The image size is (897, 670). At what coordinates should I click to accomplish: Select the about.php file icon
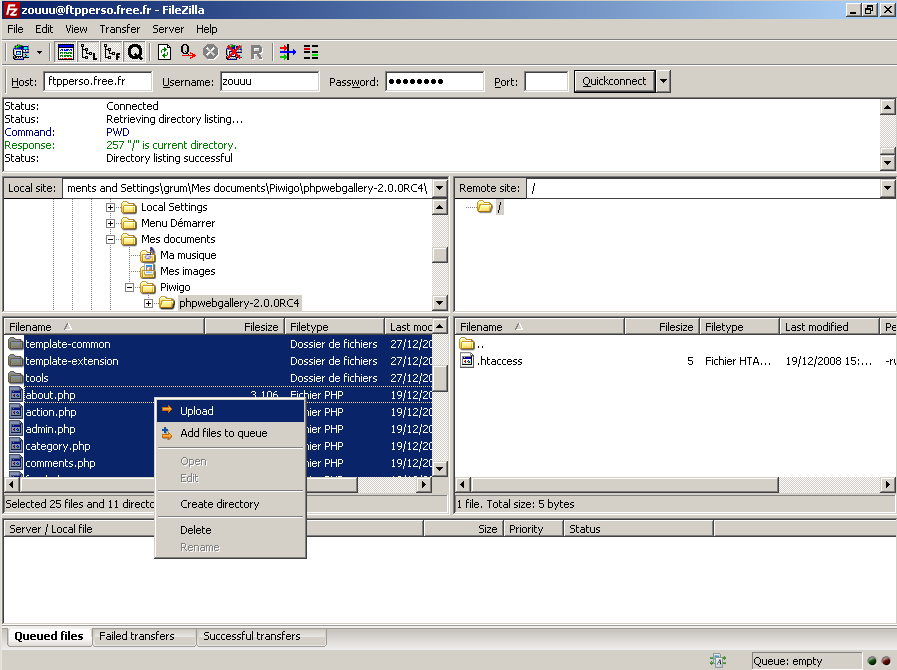coord(16,395)
